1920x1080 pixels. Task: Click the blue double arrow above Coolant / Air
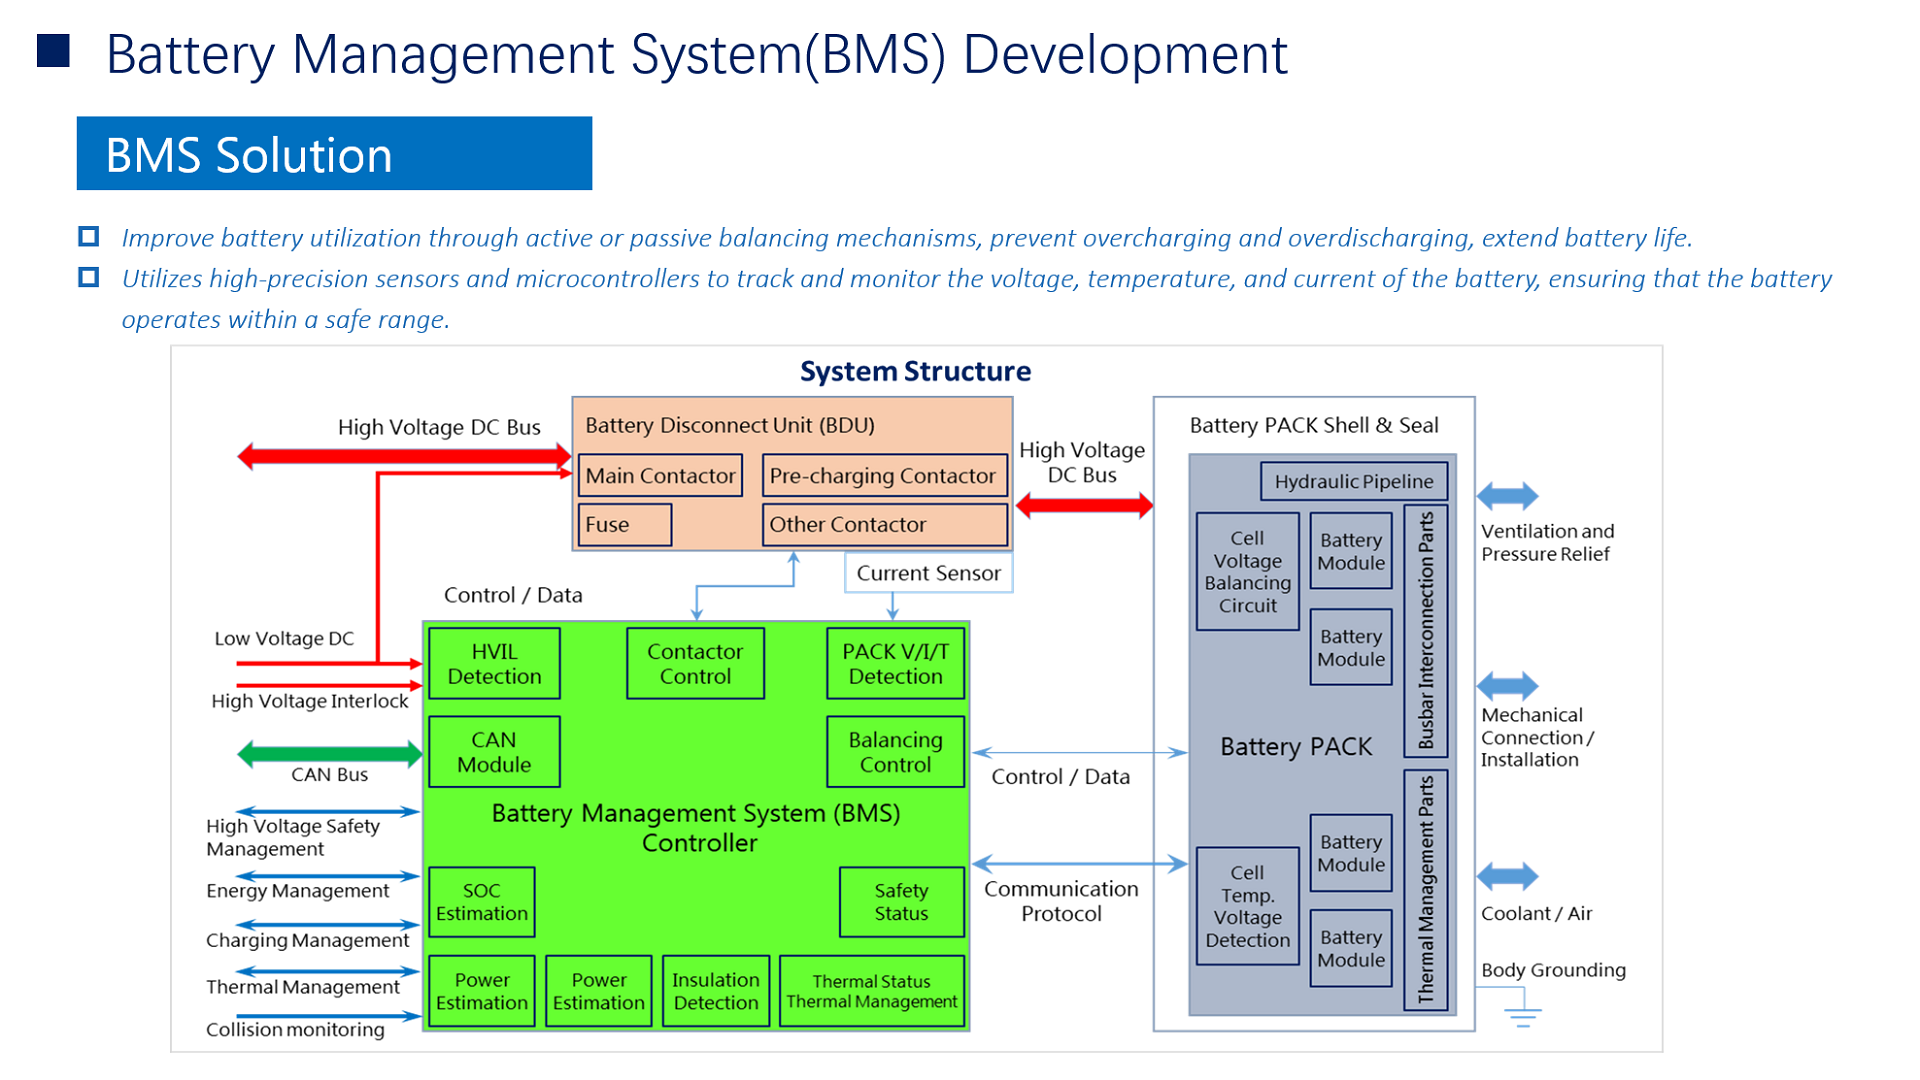coord(1507,876)
